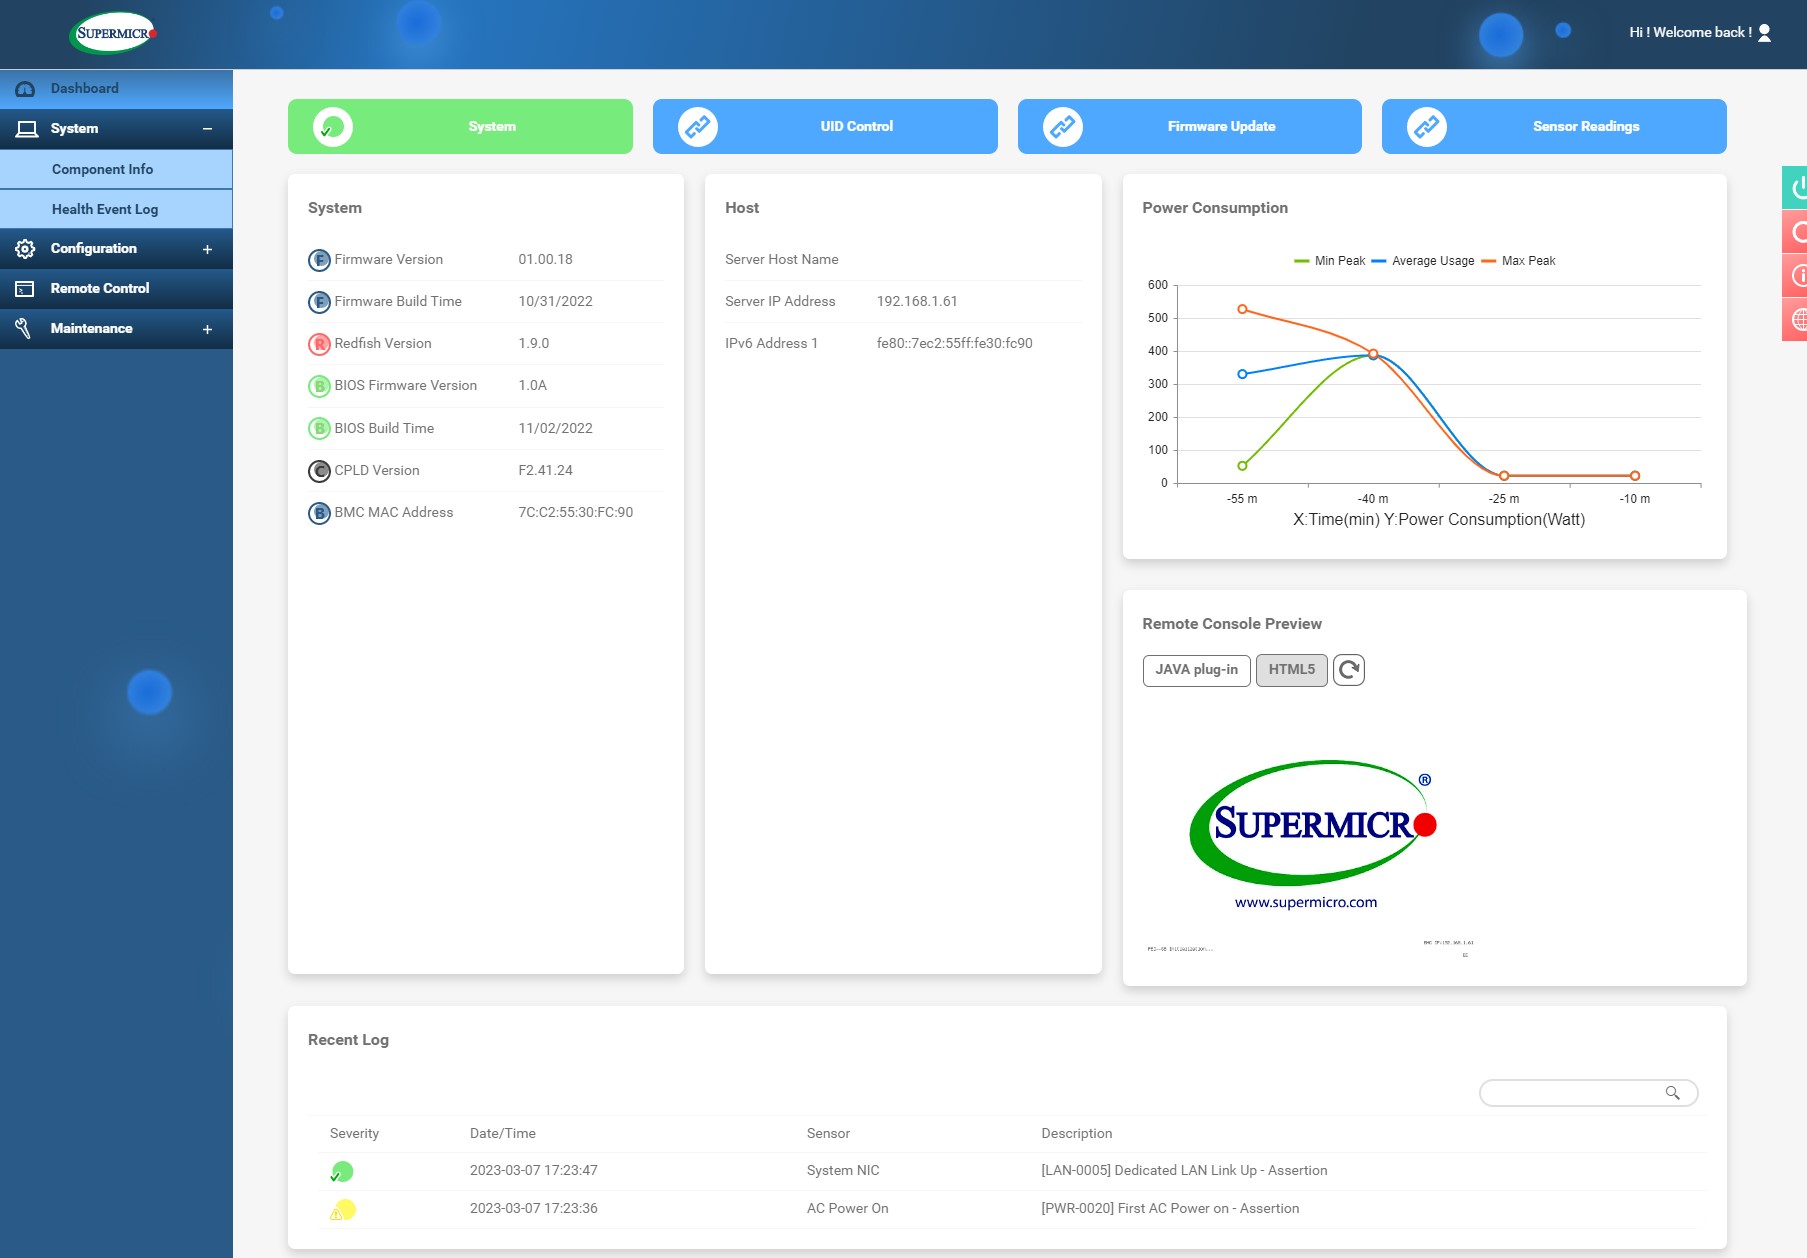
Task: Open the Firmware Update shortcut button
Action: (1189, 127)
